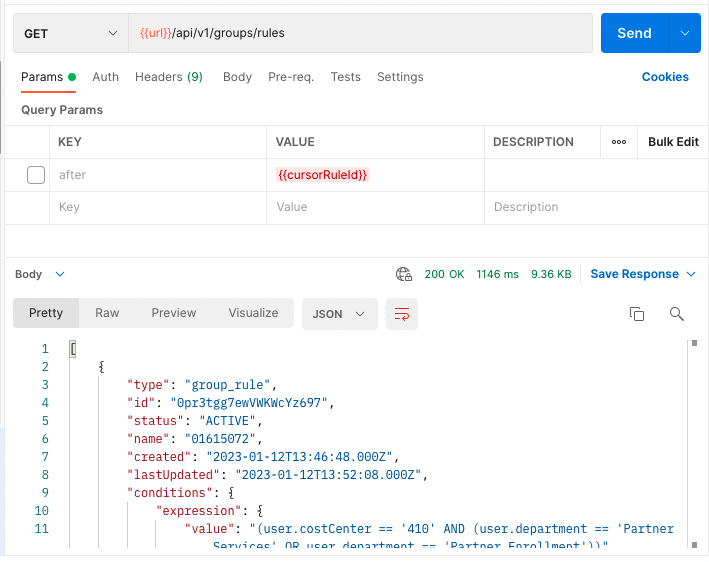Viewport: 709px width, 562px height.
Task: Switch to the Visualize view tab
Action: pos(253,313)
